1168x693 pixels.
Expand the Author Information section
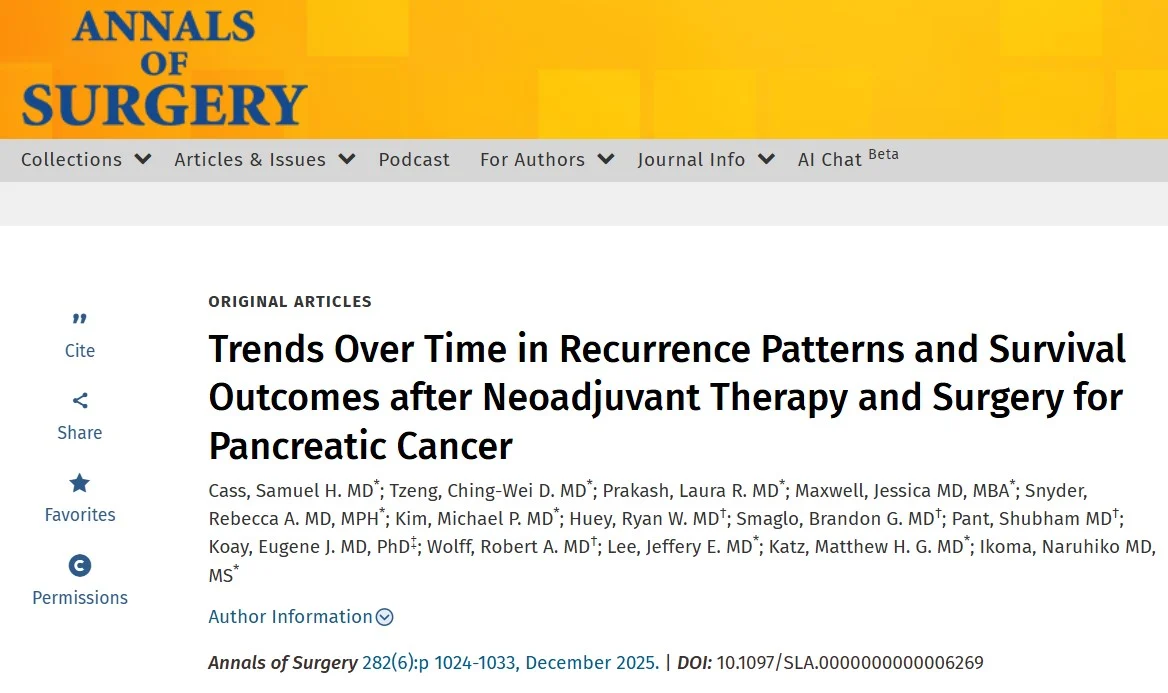pyautogui.click(x=290, y=617)
